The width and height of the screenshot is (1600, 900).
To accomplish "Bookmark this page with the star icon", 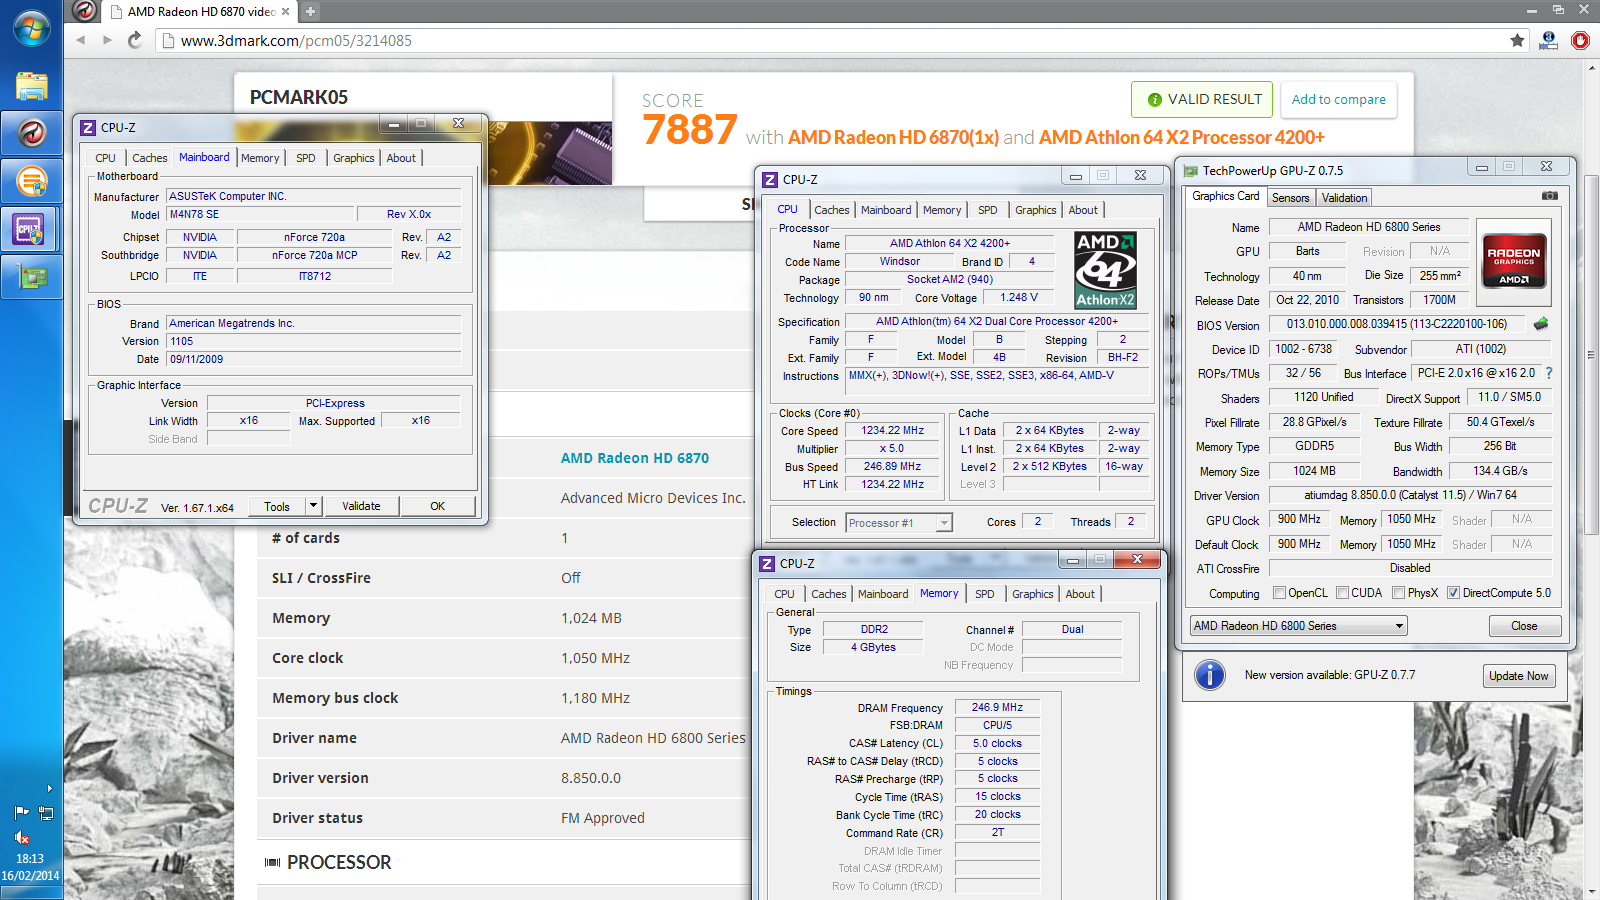I will 1517,40.
